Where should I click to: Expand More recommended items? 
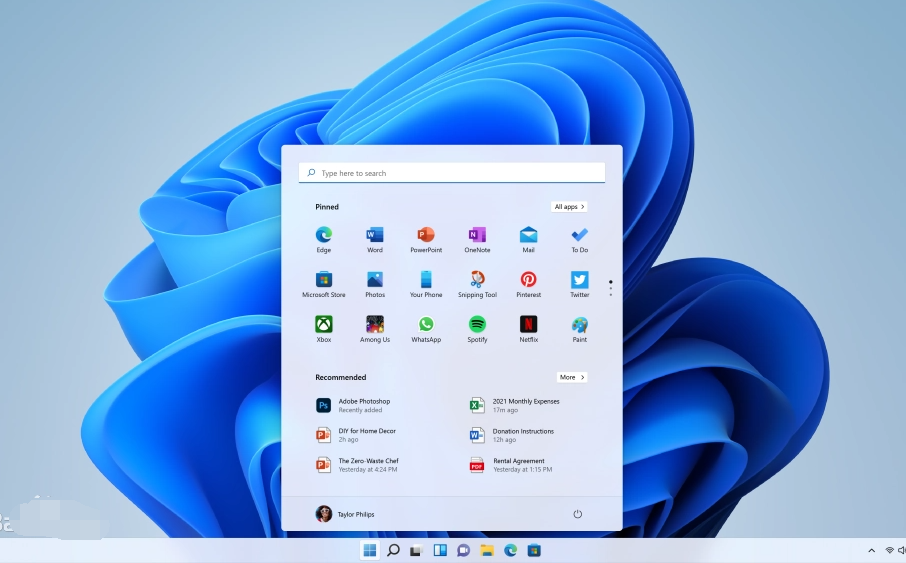pos(571,377)
